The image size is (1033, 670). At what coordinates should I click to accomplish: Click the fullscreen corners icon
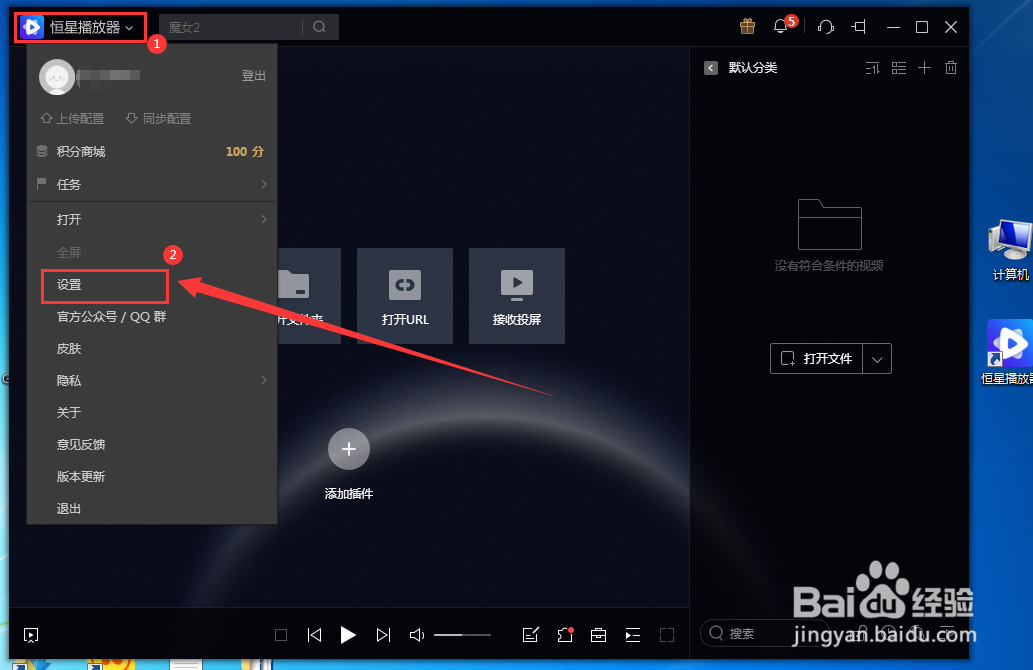(667, 635)
